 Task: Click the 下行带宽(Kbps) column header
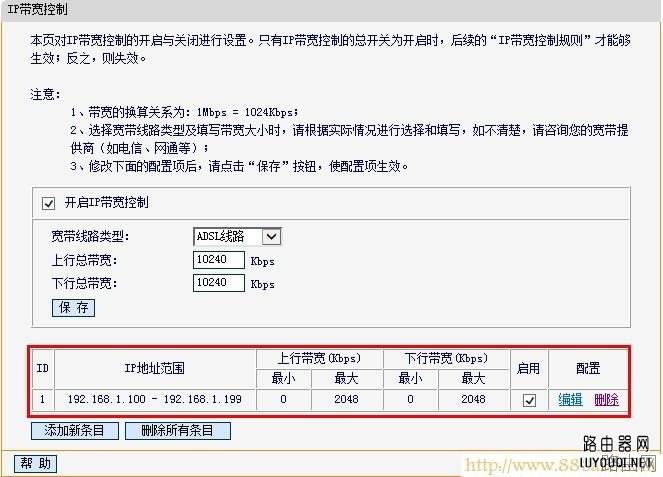(x=446, y=359)
